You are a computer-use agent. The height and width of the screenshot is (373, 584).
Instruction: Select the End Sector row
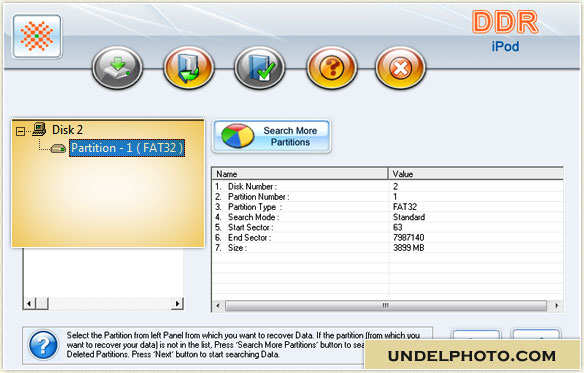pos(387,238)
